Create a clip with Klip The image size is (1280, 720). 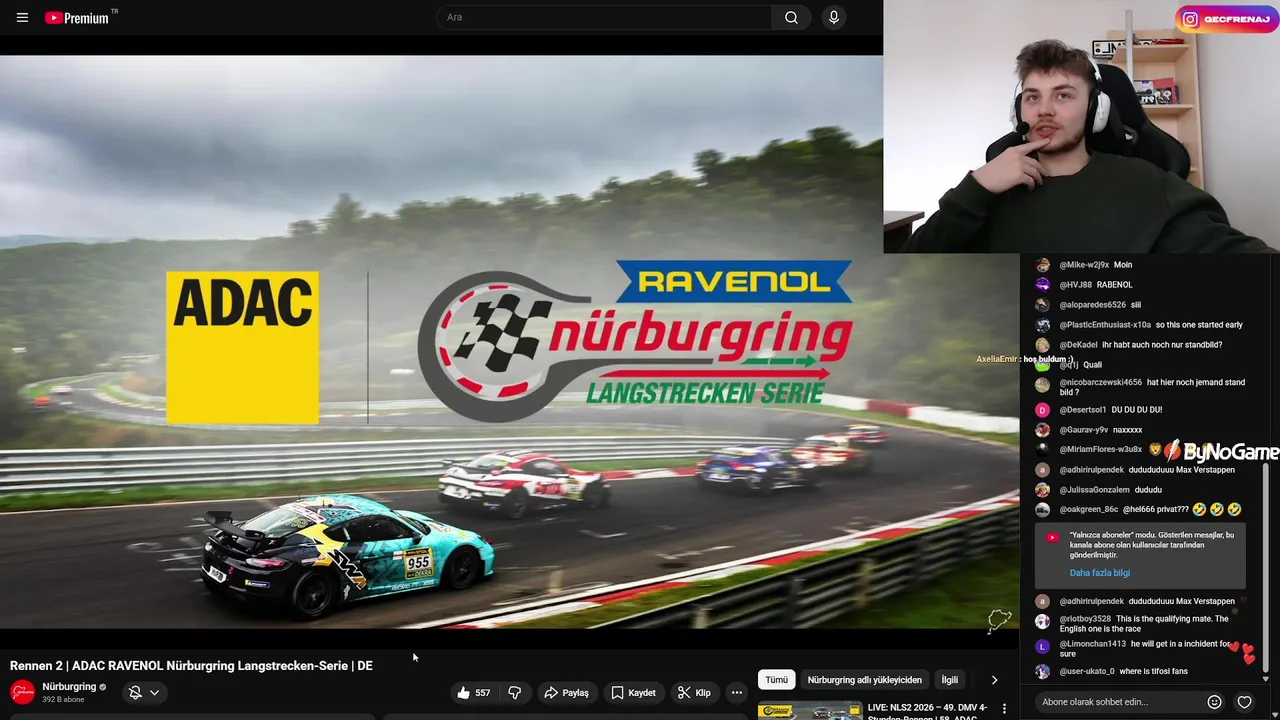tap(694, 692)
